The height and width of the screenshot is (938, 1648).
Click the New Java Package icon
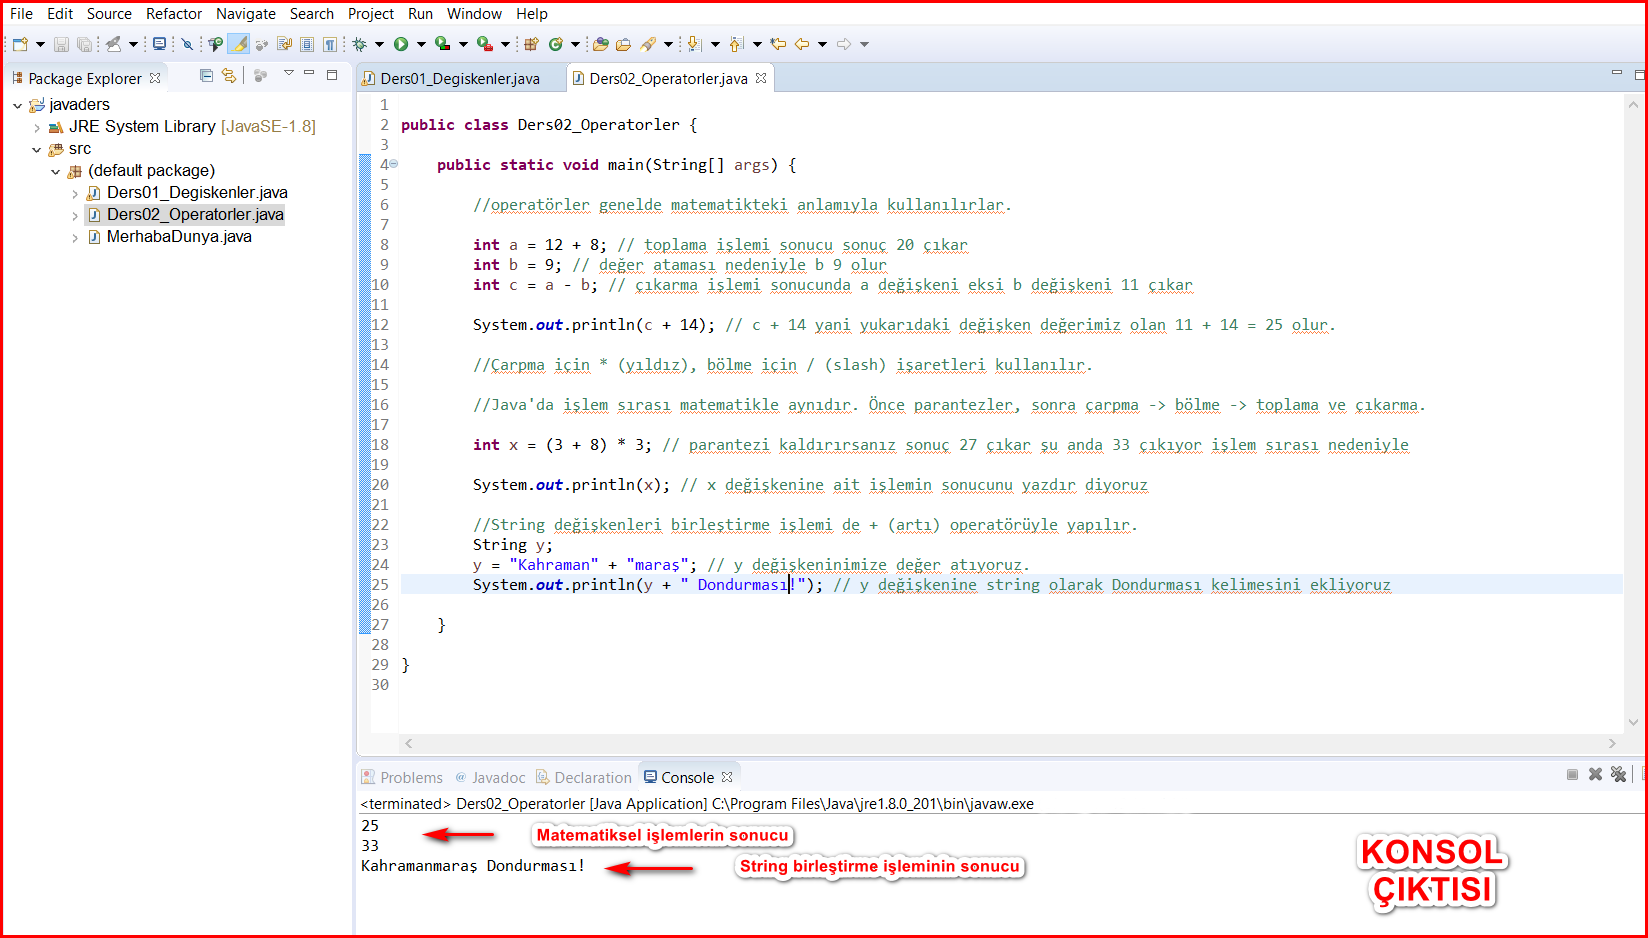tap(531, 44)
